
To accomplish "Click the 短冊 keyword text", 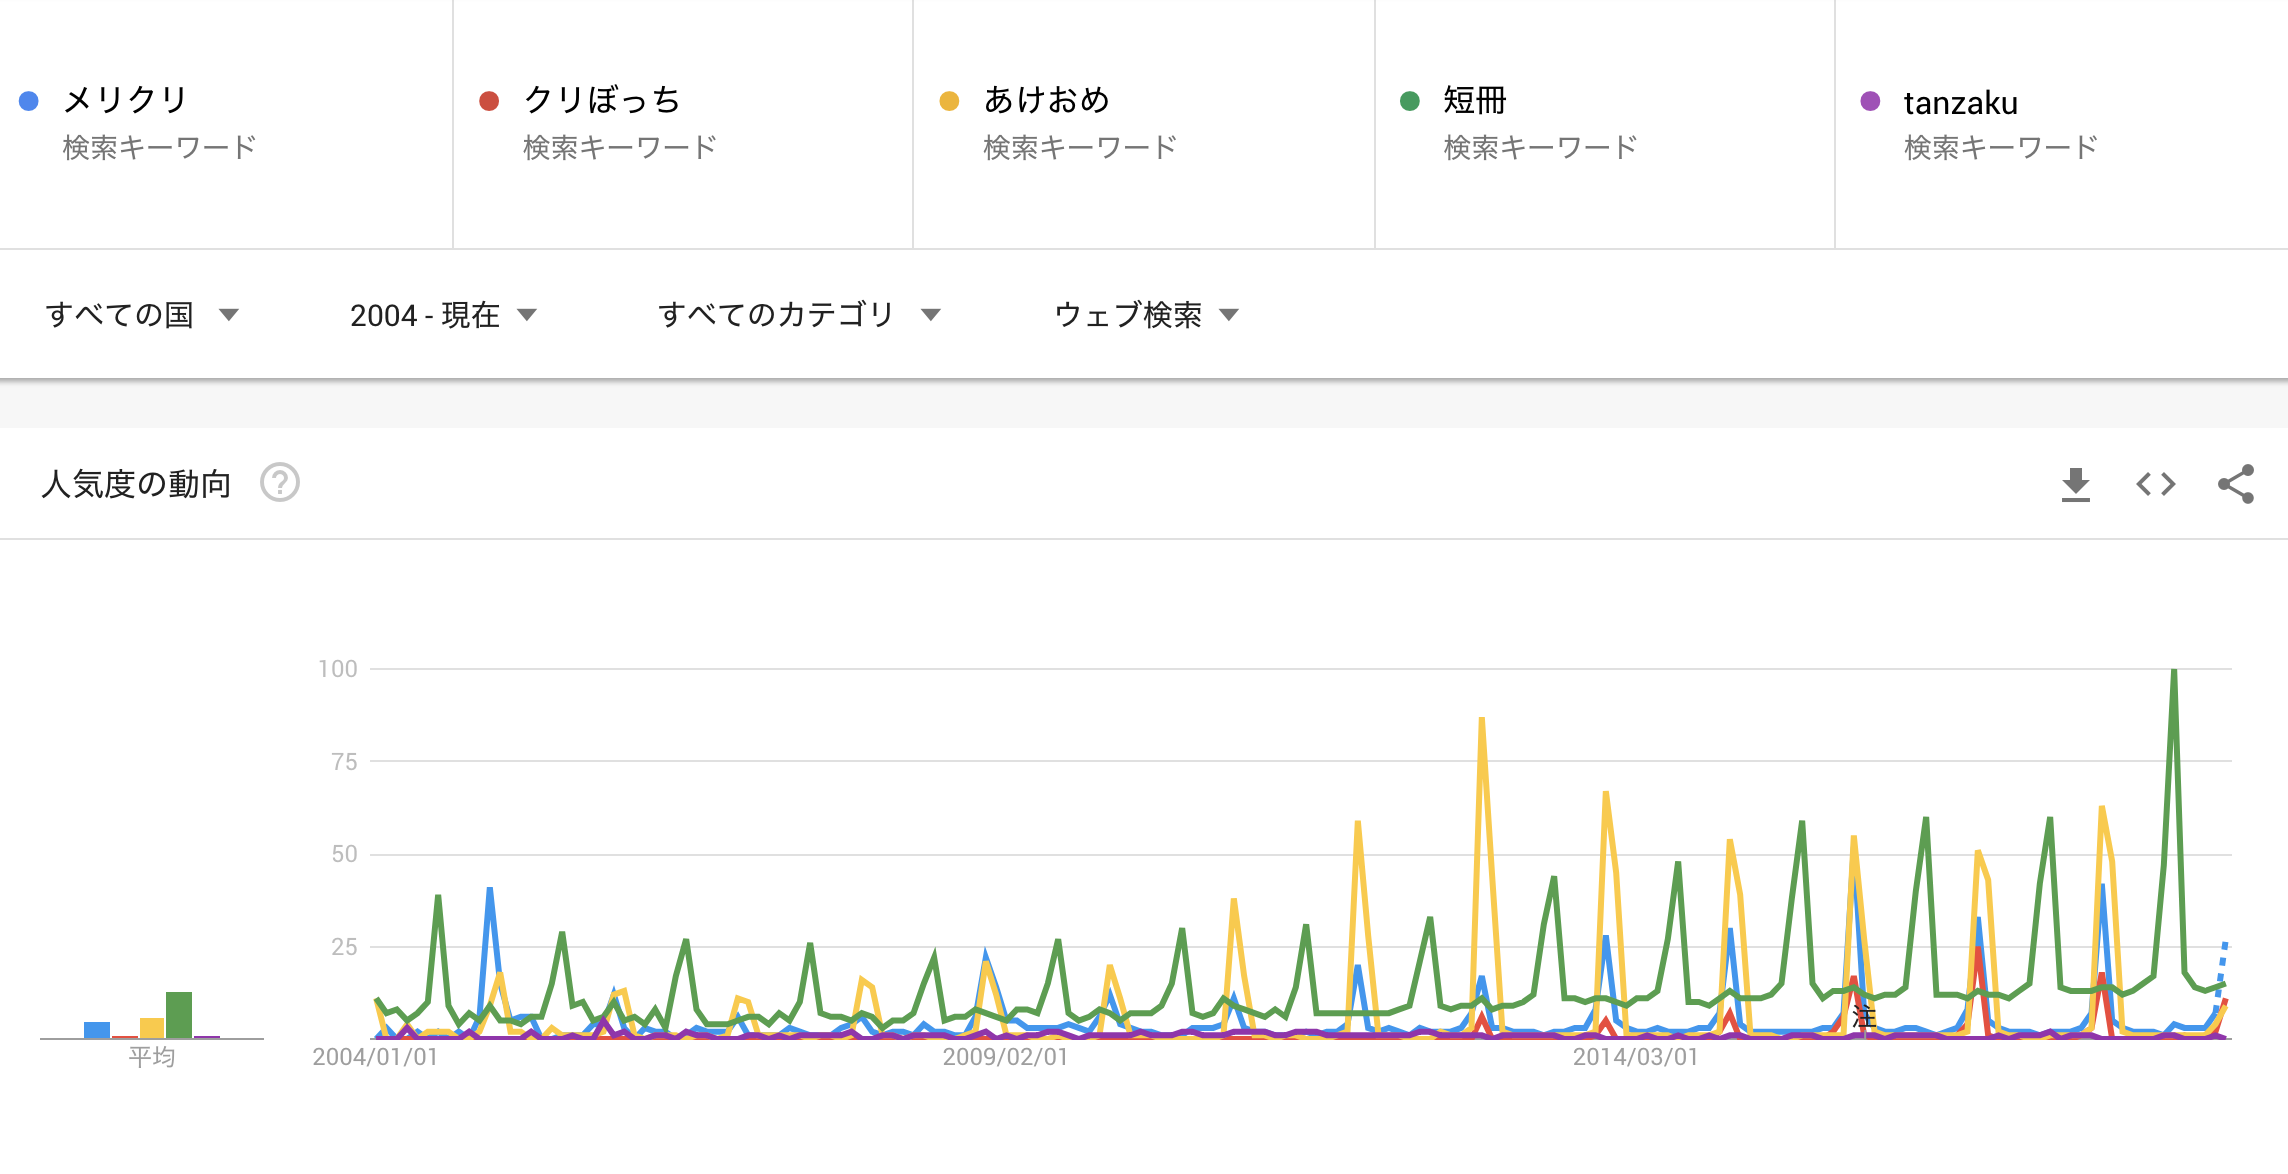I will click(1474, 100).
